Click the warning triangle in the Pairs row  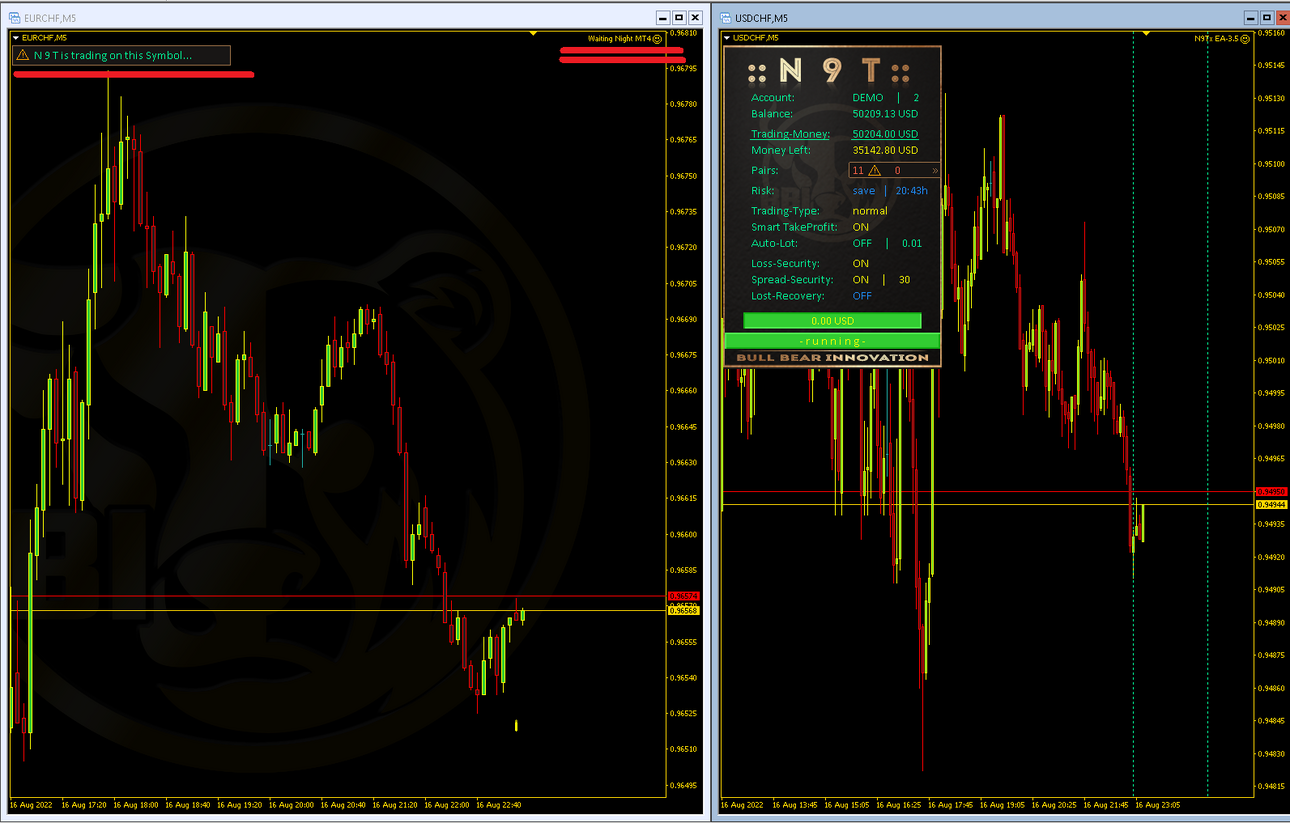(874, 170)
